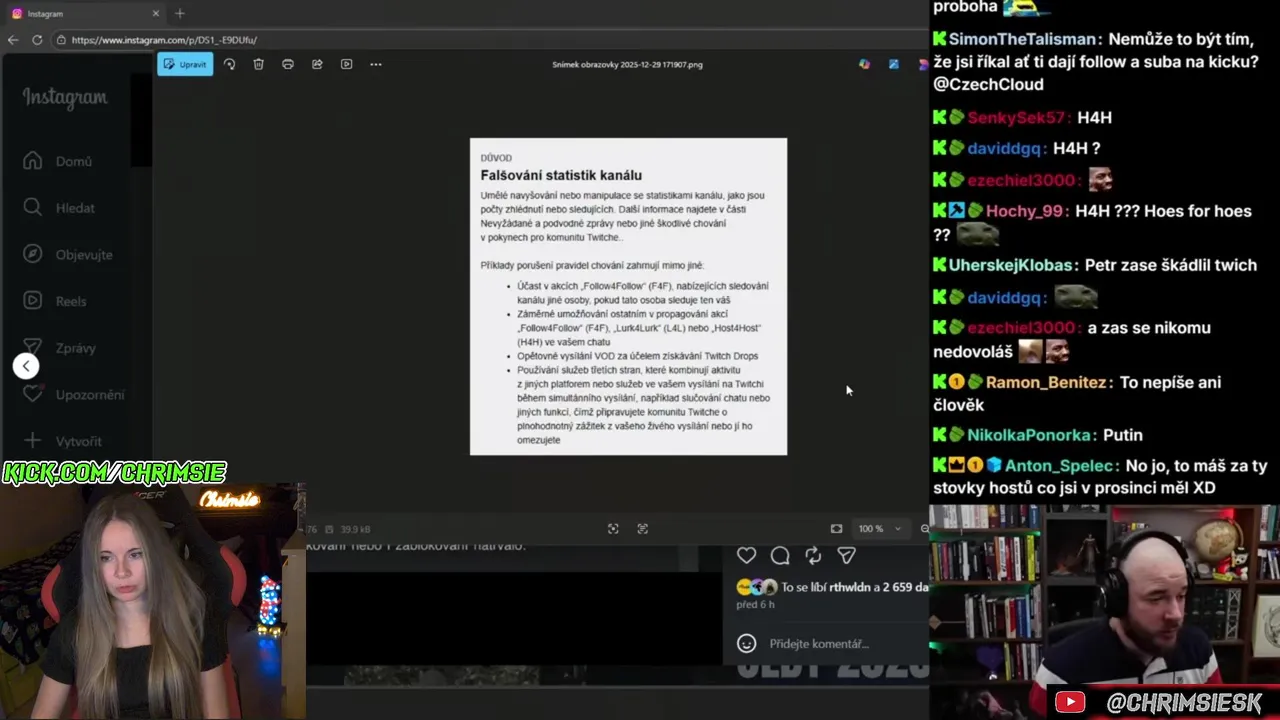Click the scan text icon in Photos status bar
Viewport: 1280px width, 720px height.
tap(643, 529)
